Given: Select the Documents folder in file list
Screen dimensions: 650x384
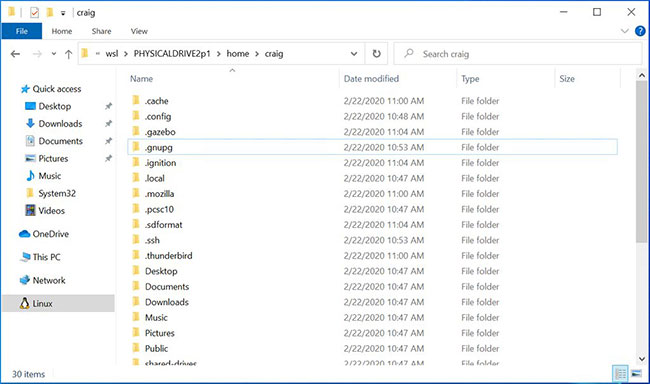Looking at the screenshot, I should coord(167,287).
